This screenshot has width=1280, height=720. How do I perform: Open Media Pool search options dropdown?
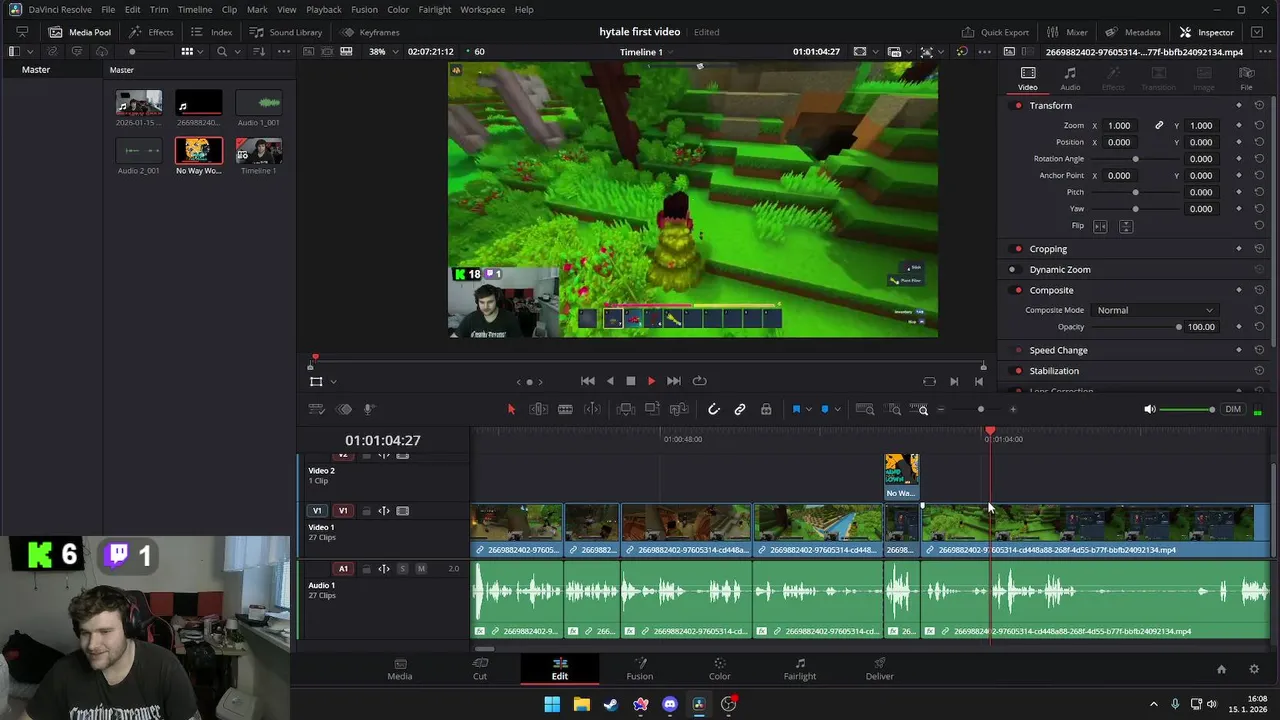(x=236, y=51)
